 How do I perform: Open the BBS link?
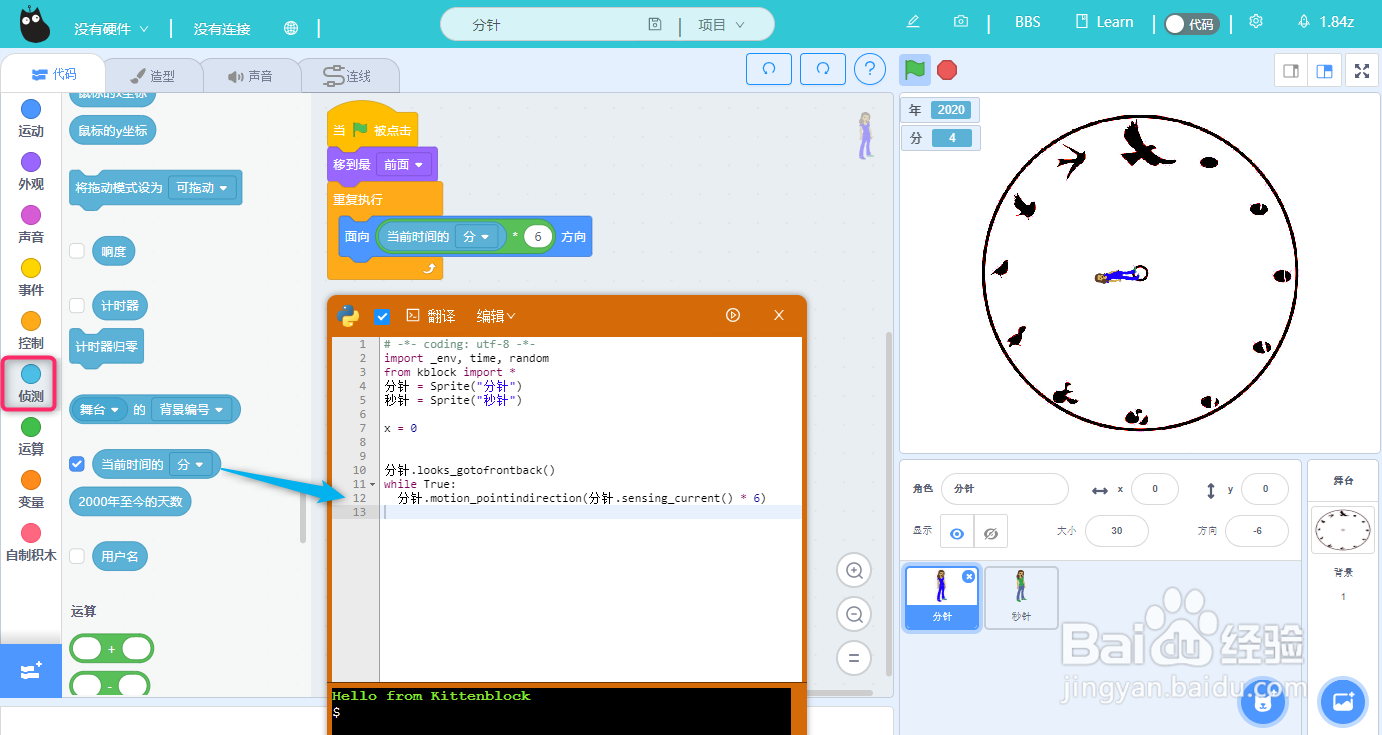[1027, 22]
